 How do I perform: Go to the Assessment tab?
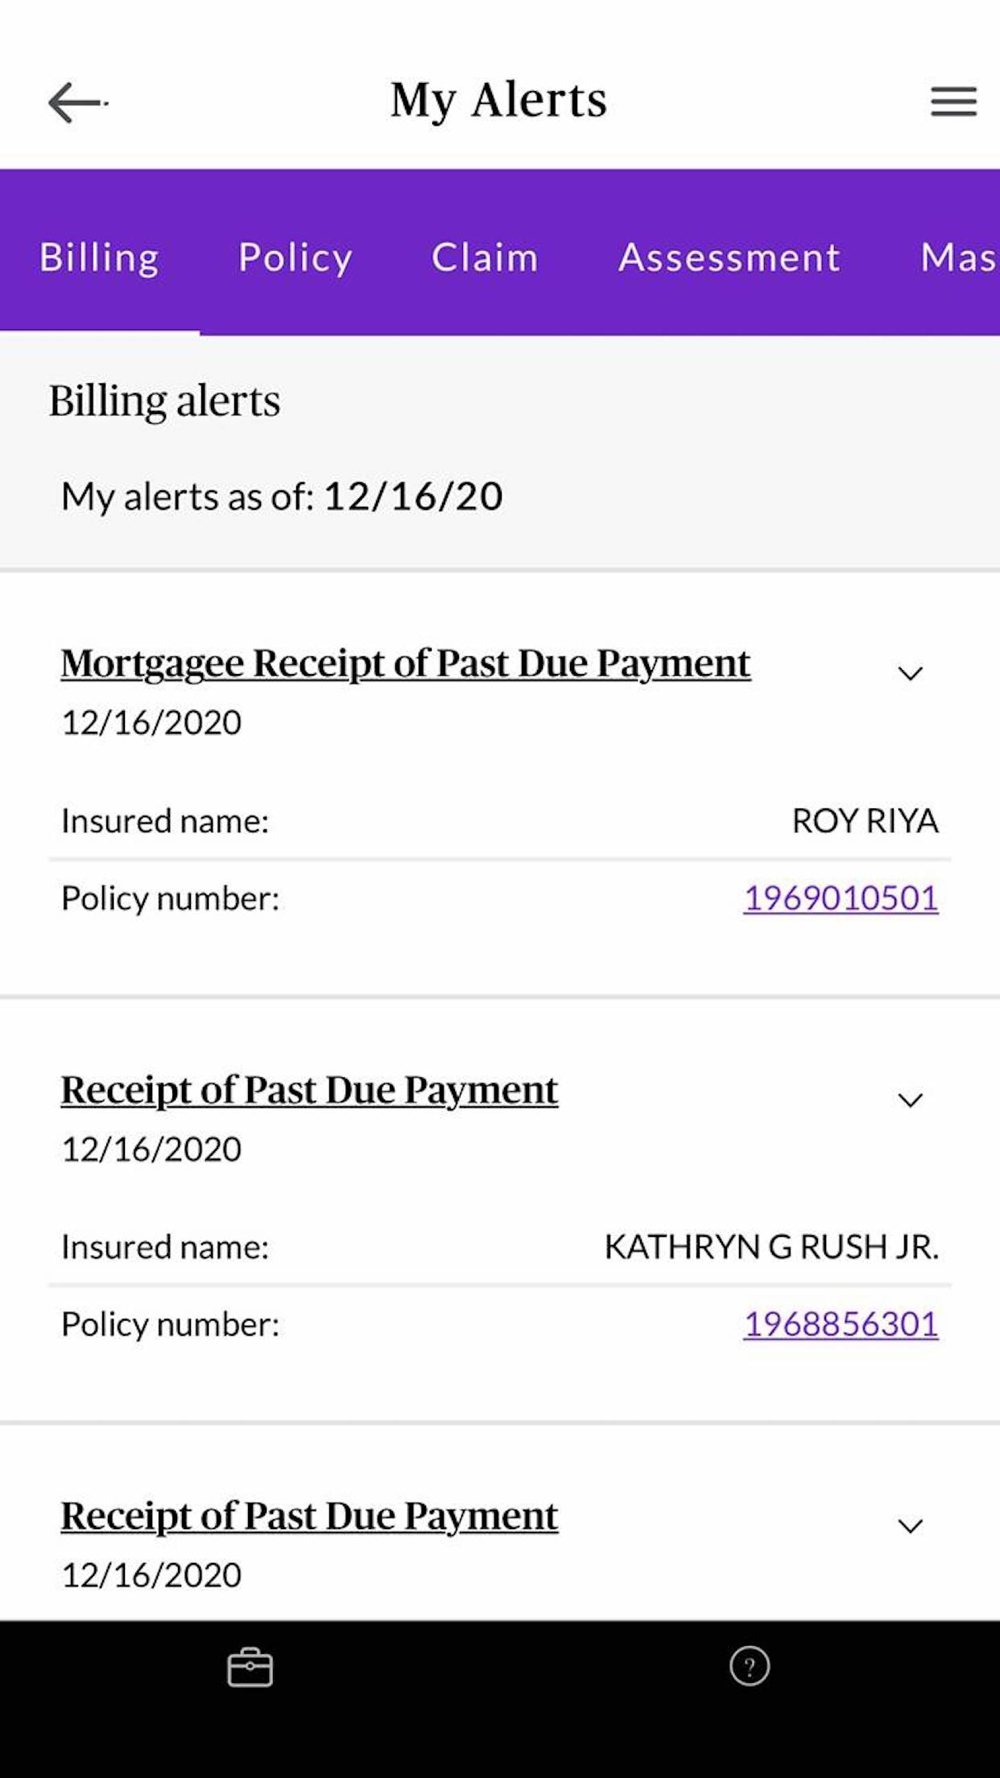point(729,257)
